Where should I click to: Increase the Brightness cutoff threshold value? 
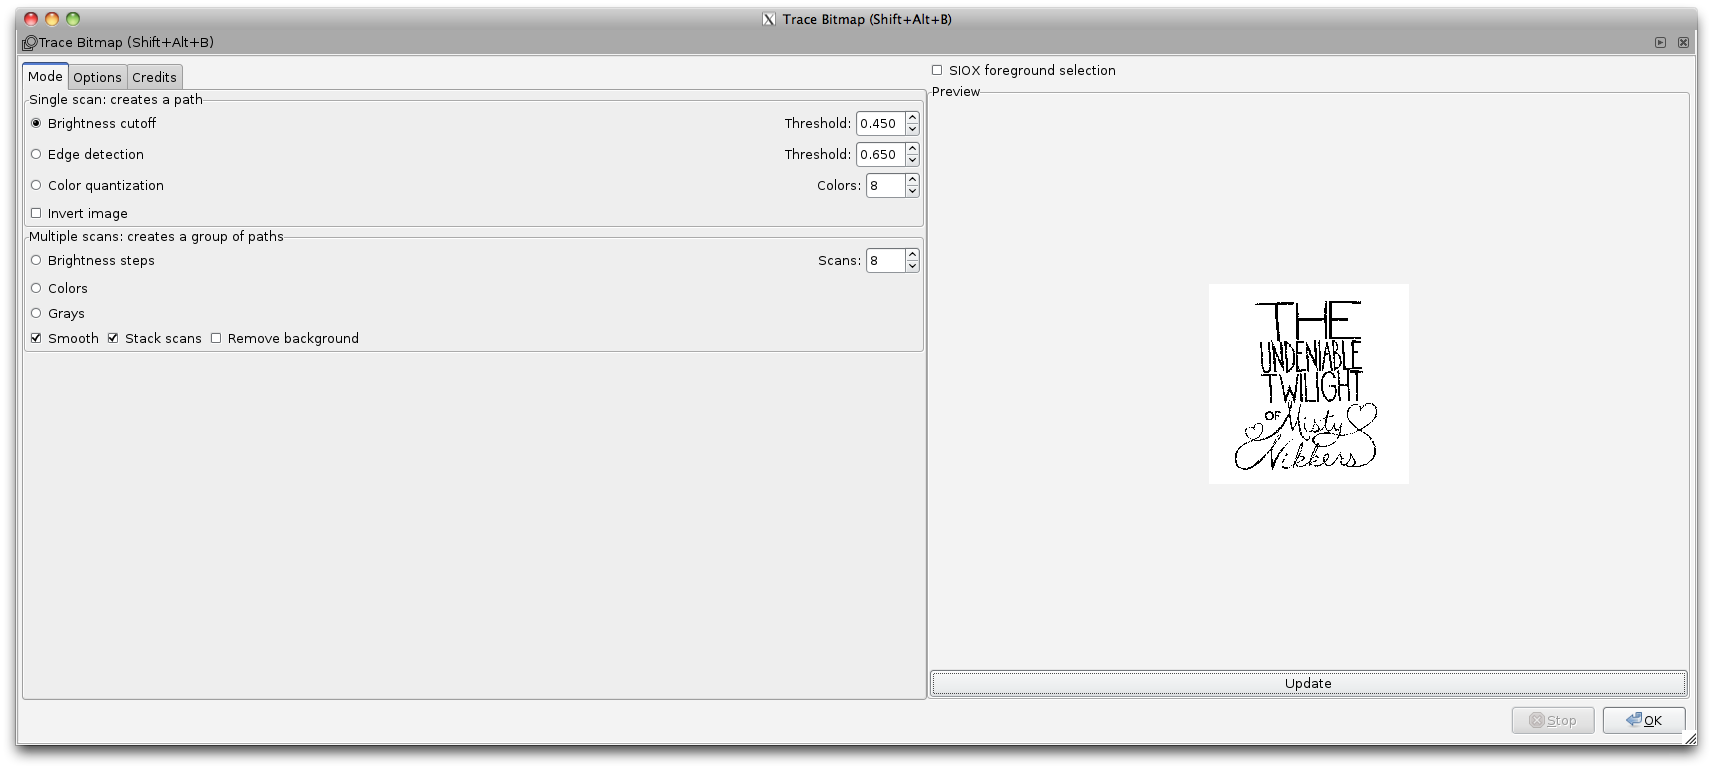912,118
